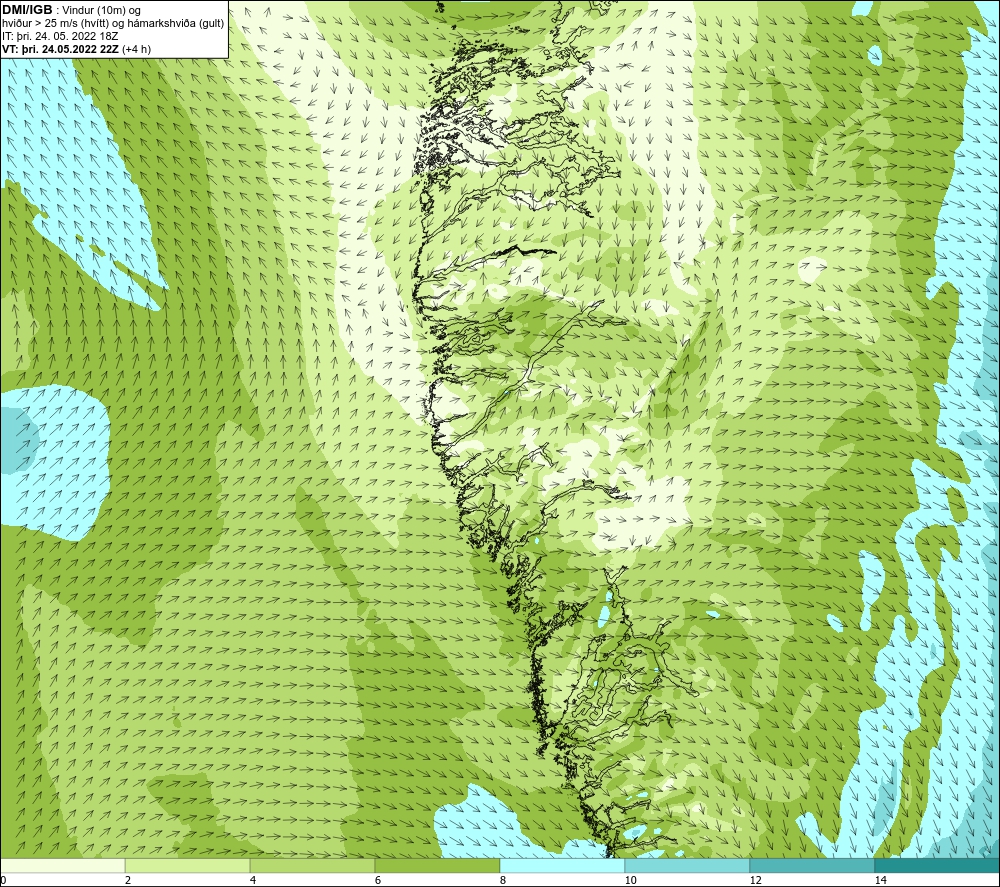Click the "Vindur (10m) og" title text

(x=102, y=11)
